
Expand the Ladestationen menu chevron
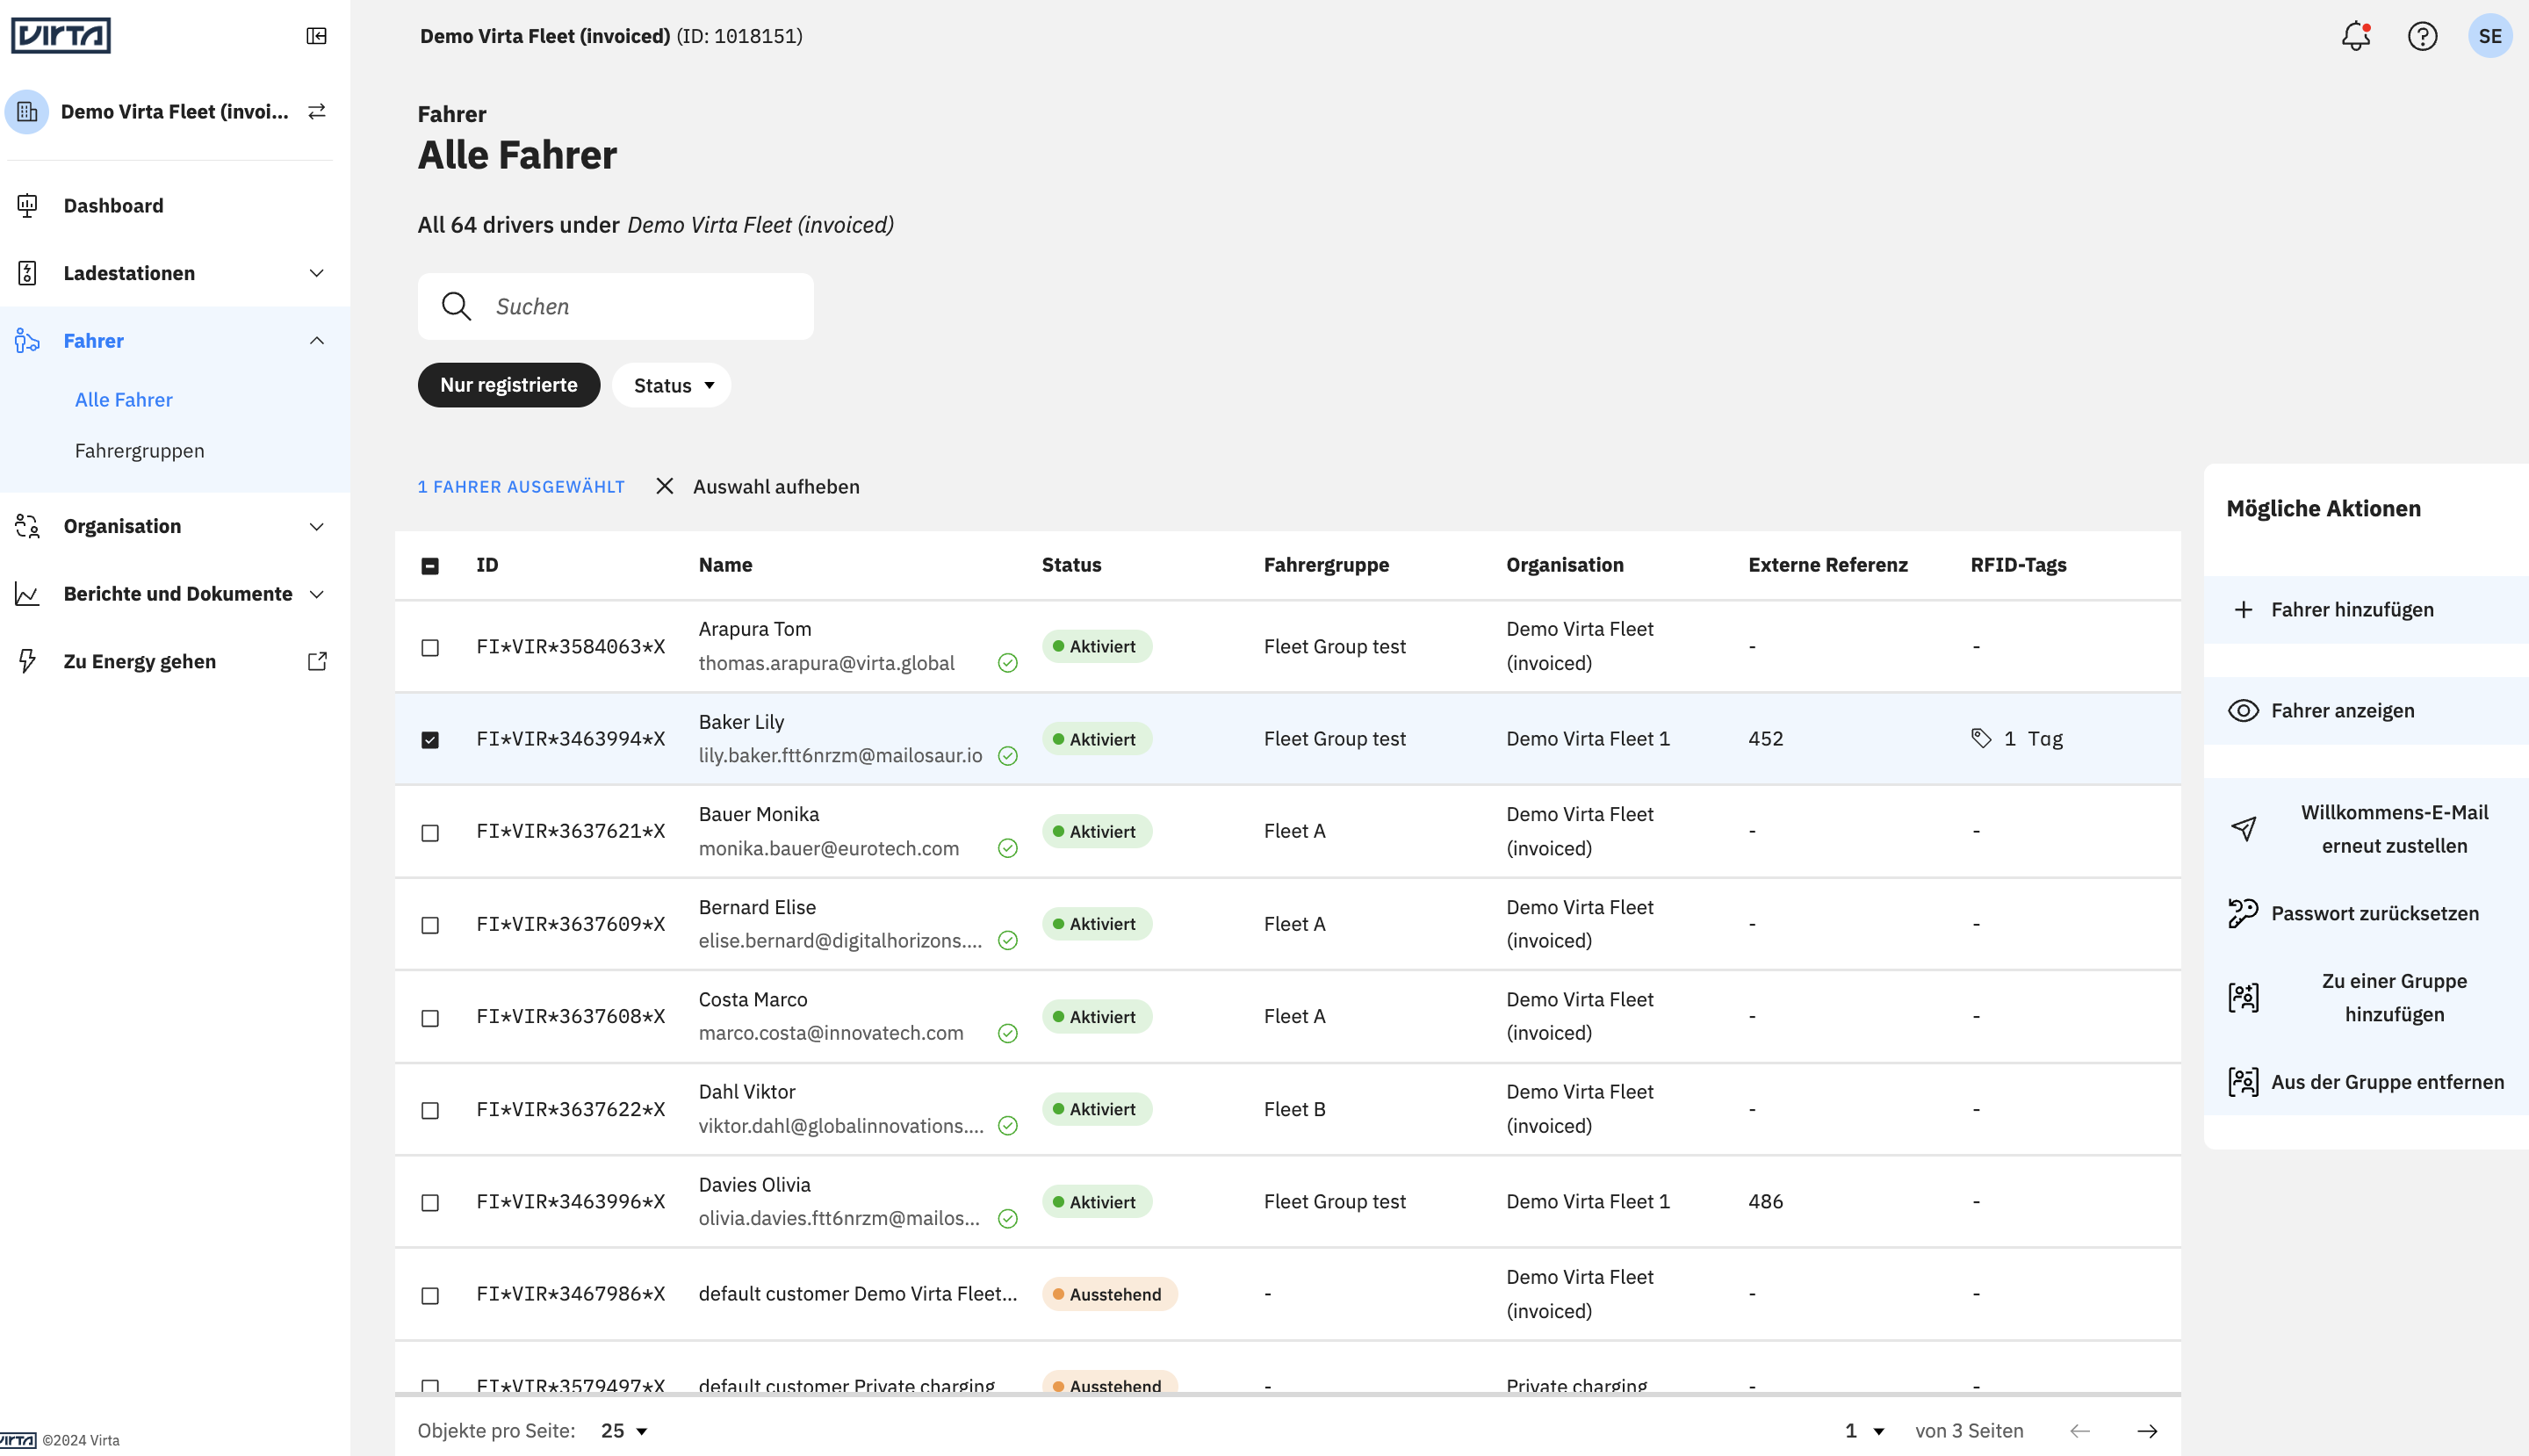point(316,273)
